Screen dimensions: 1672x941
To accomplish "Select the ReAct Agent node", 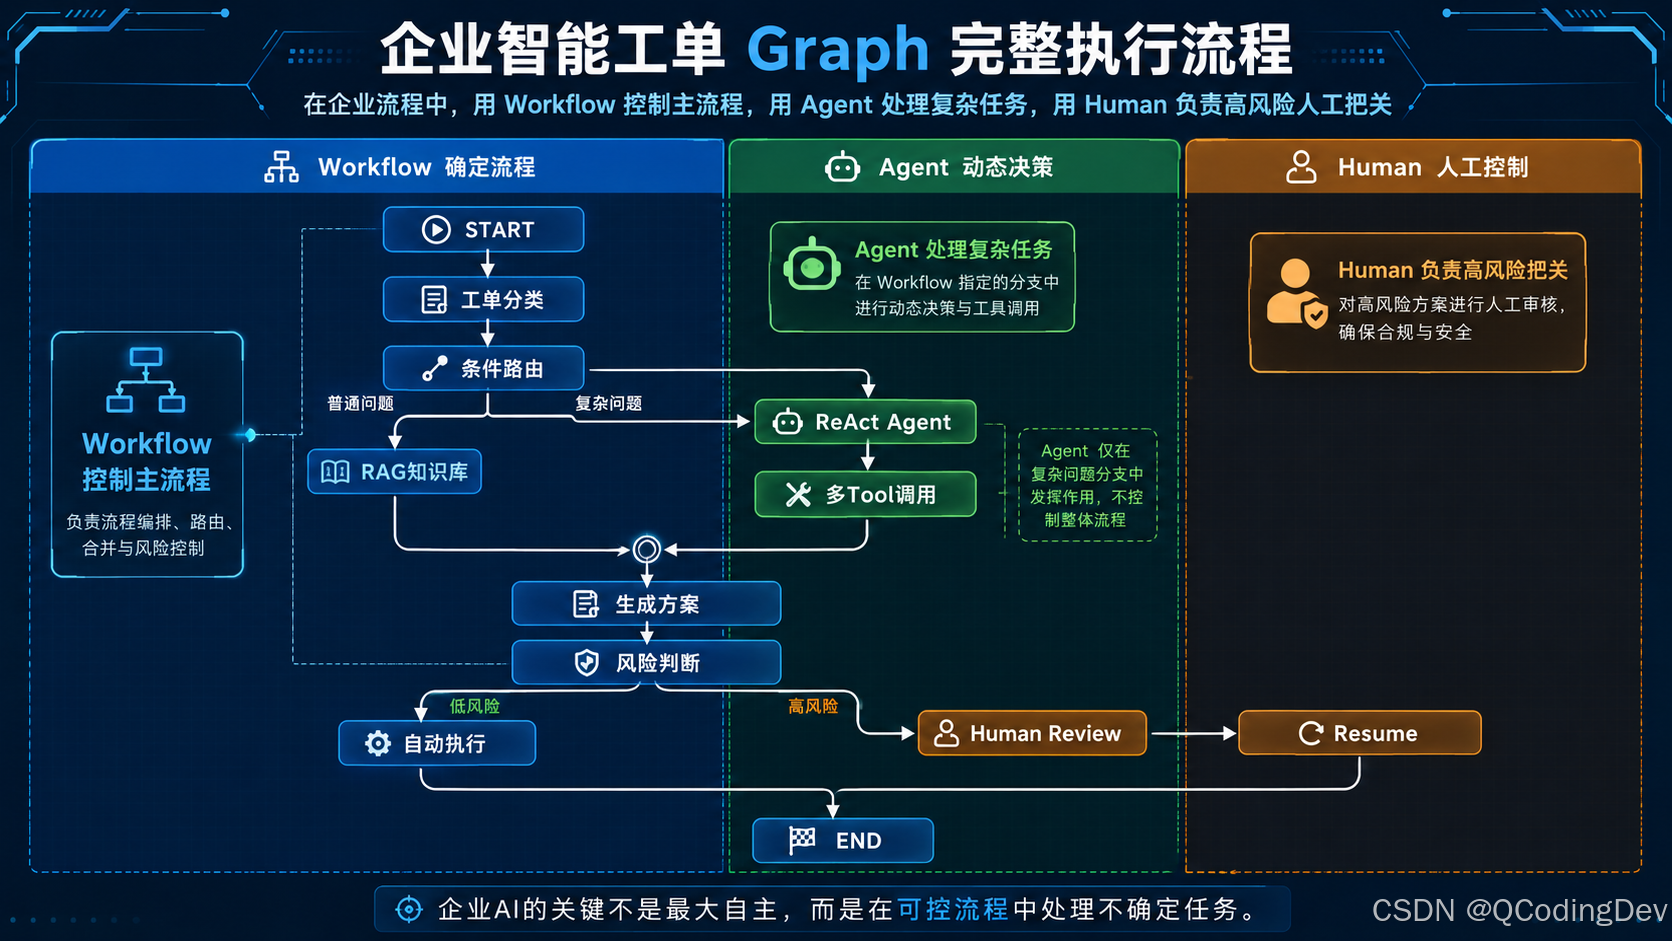I will pyautogui.click(x=865, y=422).
